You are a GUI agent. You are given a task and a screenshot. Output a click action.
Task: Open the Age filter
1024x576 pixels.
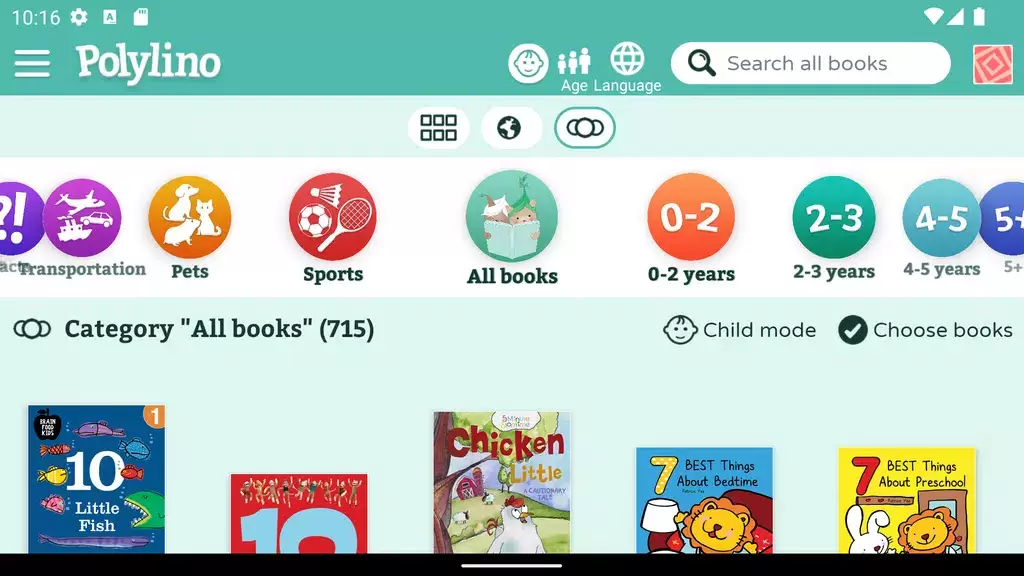(574, 71)
